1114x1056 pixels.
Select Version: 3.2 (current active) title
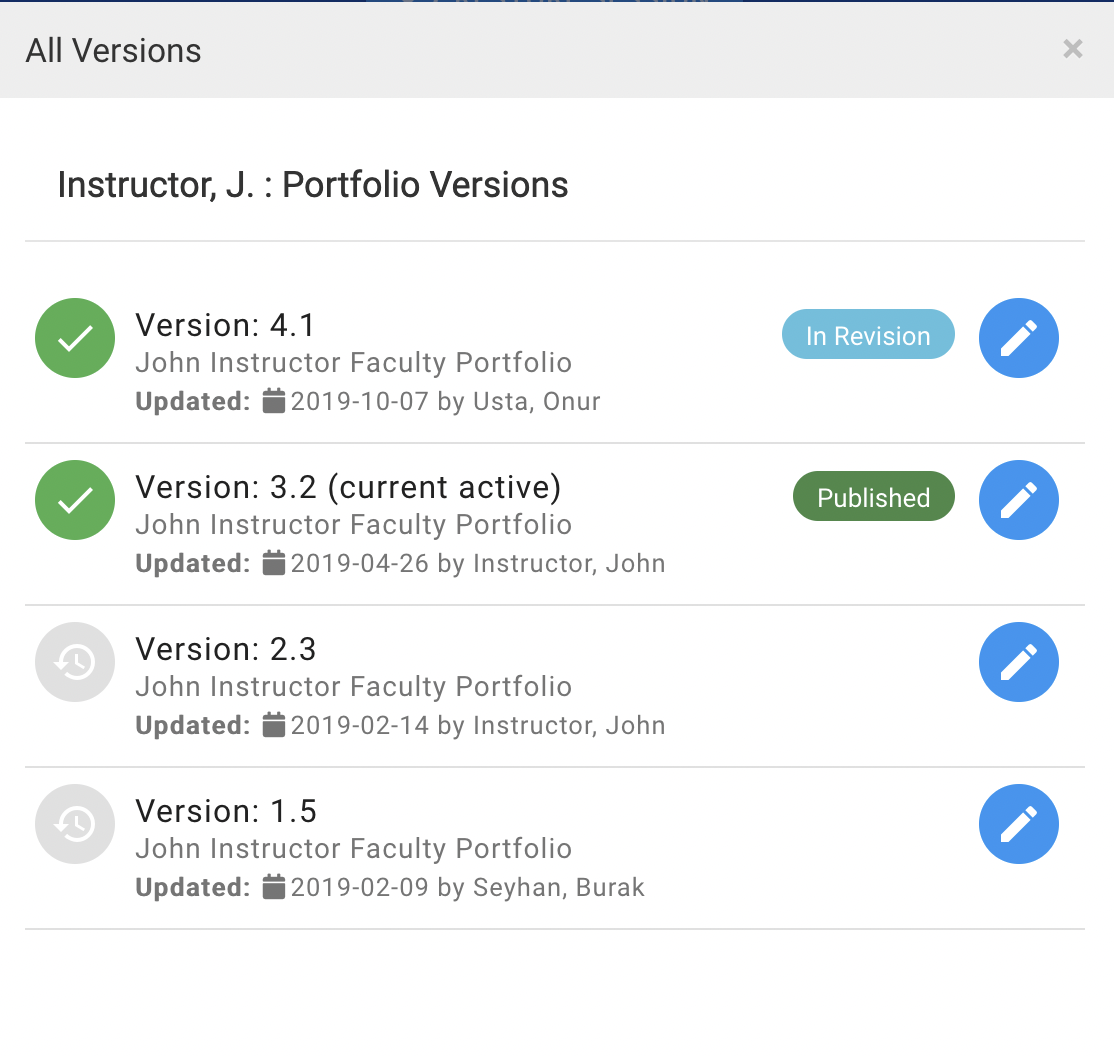(x=348, y=487)
